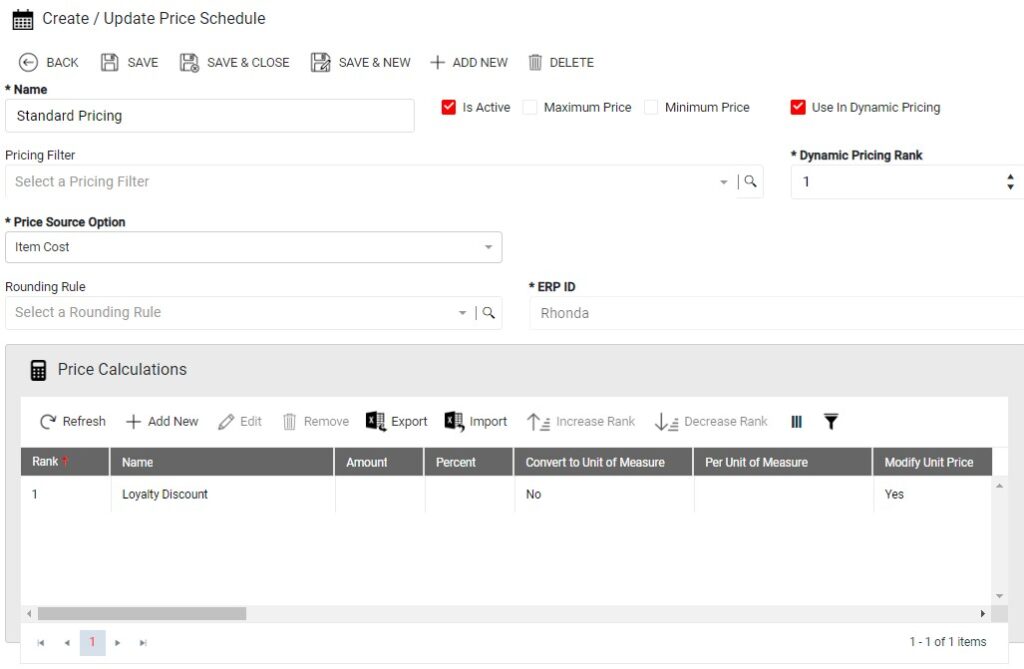Image resolution: width=1024 pixels, height=669 pixels.
Task: Sort by the Name column header
Action: point(222,462)
